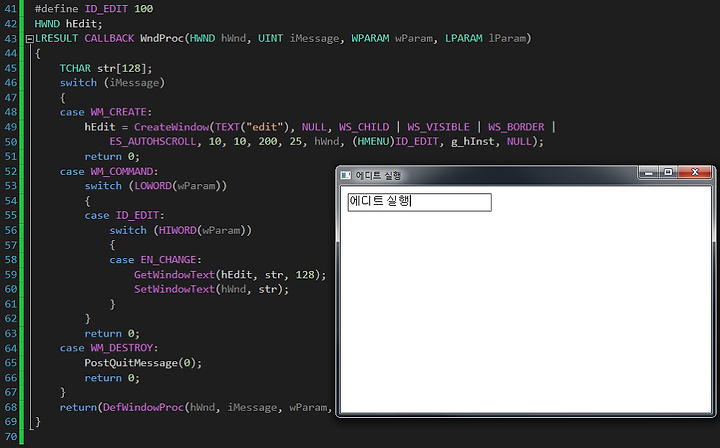Click the LRESULT return type
Viewport: 720px width, 448px height.
[56, 38]
